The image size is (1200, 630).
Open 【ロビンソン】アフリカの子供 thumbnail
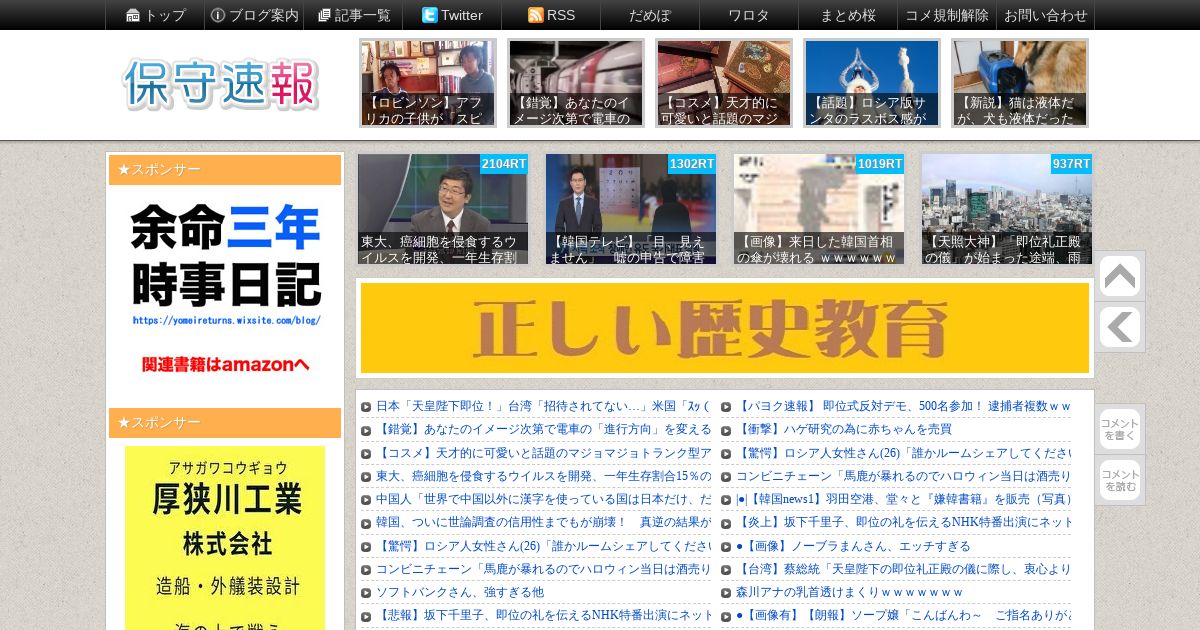click(x=428, y=83)
